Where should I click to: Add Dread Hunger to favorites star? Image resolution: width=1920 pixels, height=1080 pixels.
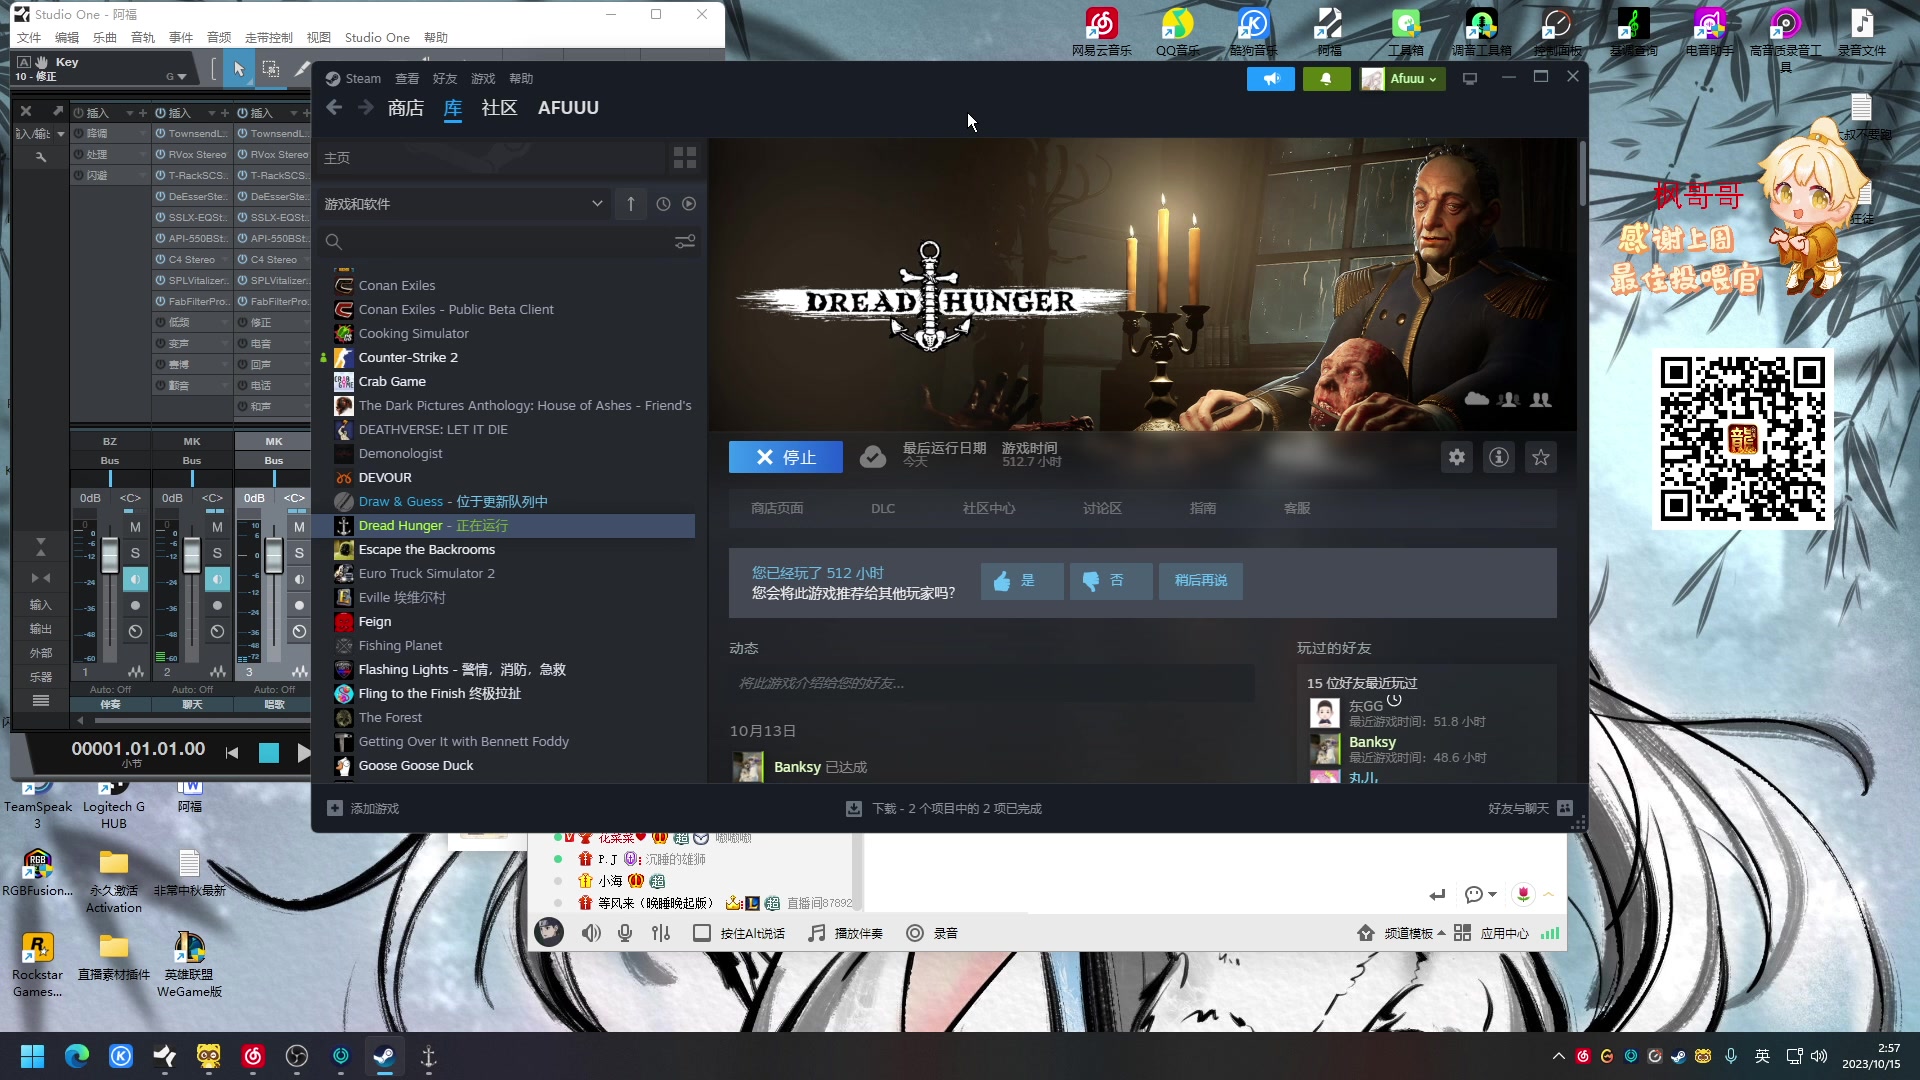click(x=1541, y=457)
